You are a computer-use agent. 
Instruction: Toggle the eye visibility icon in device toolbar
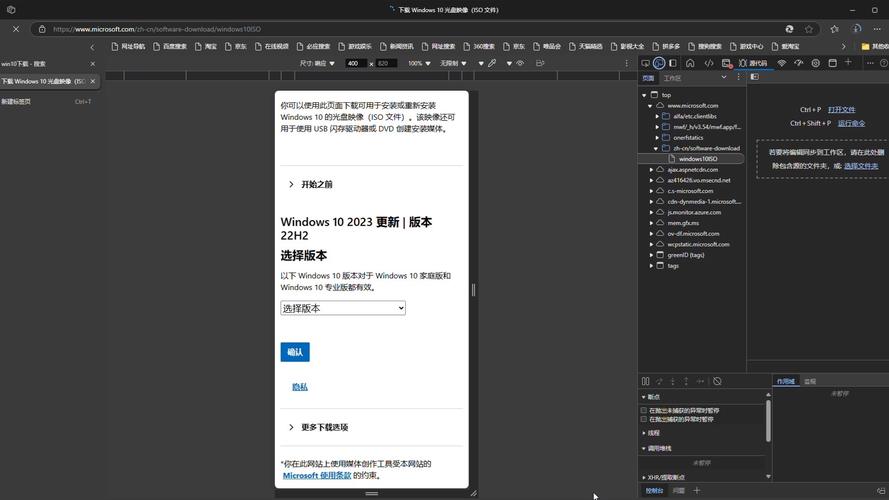point(520,63)
